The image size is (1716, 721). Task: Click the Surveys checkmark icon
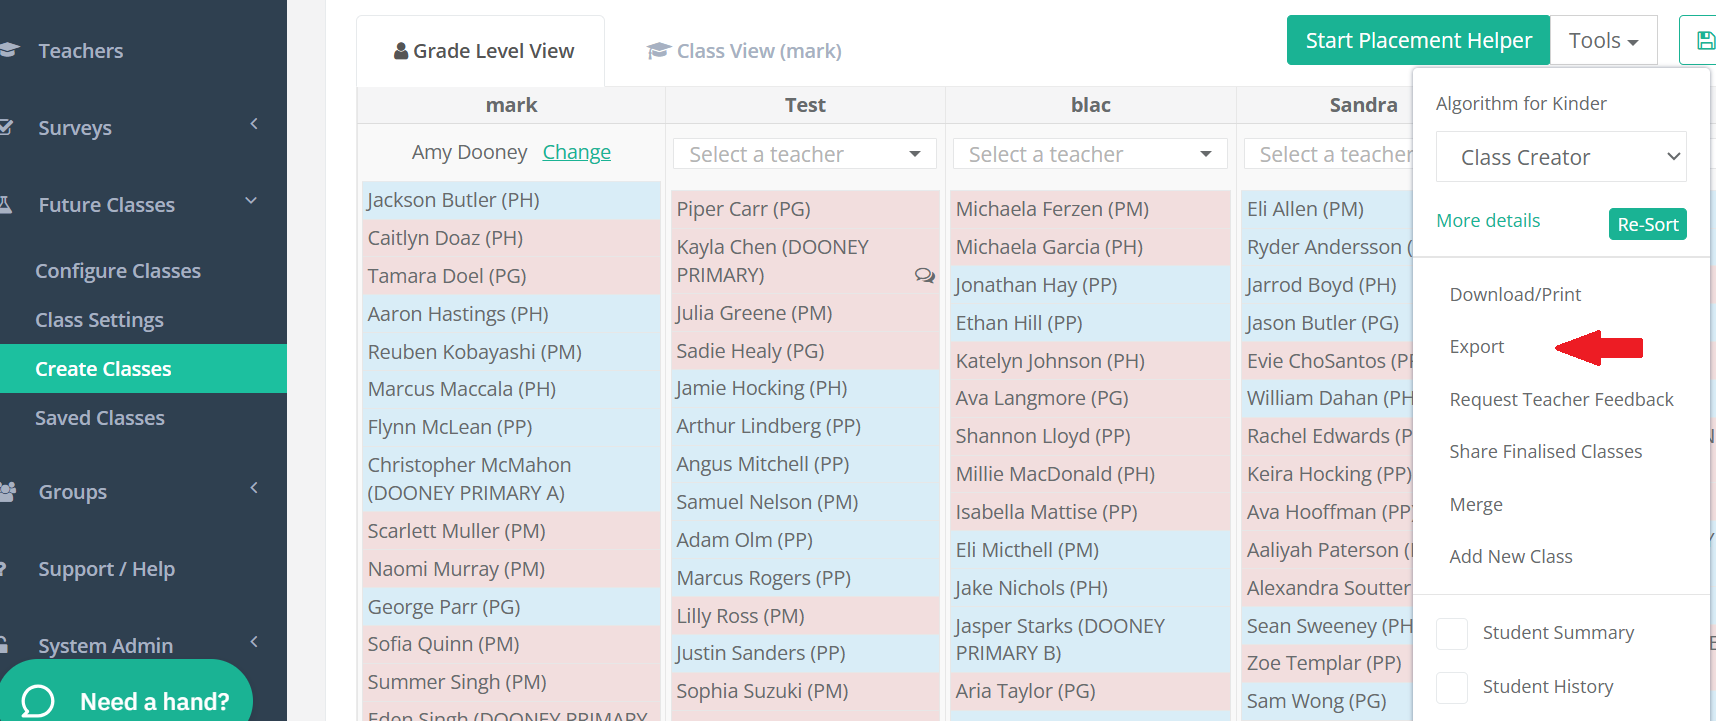click(6, 127)
